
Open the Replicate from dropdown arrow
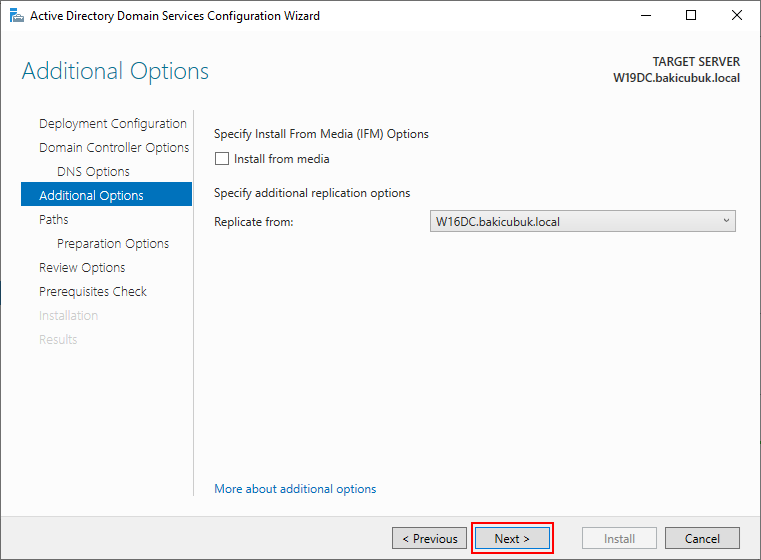point(726,221)
